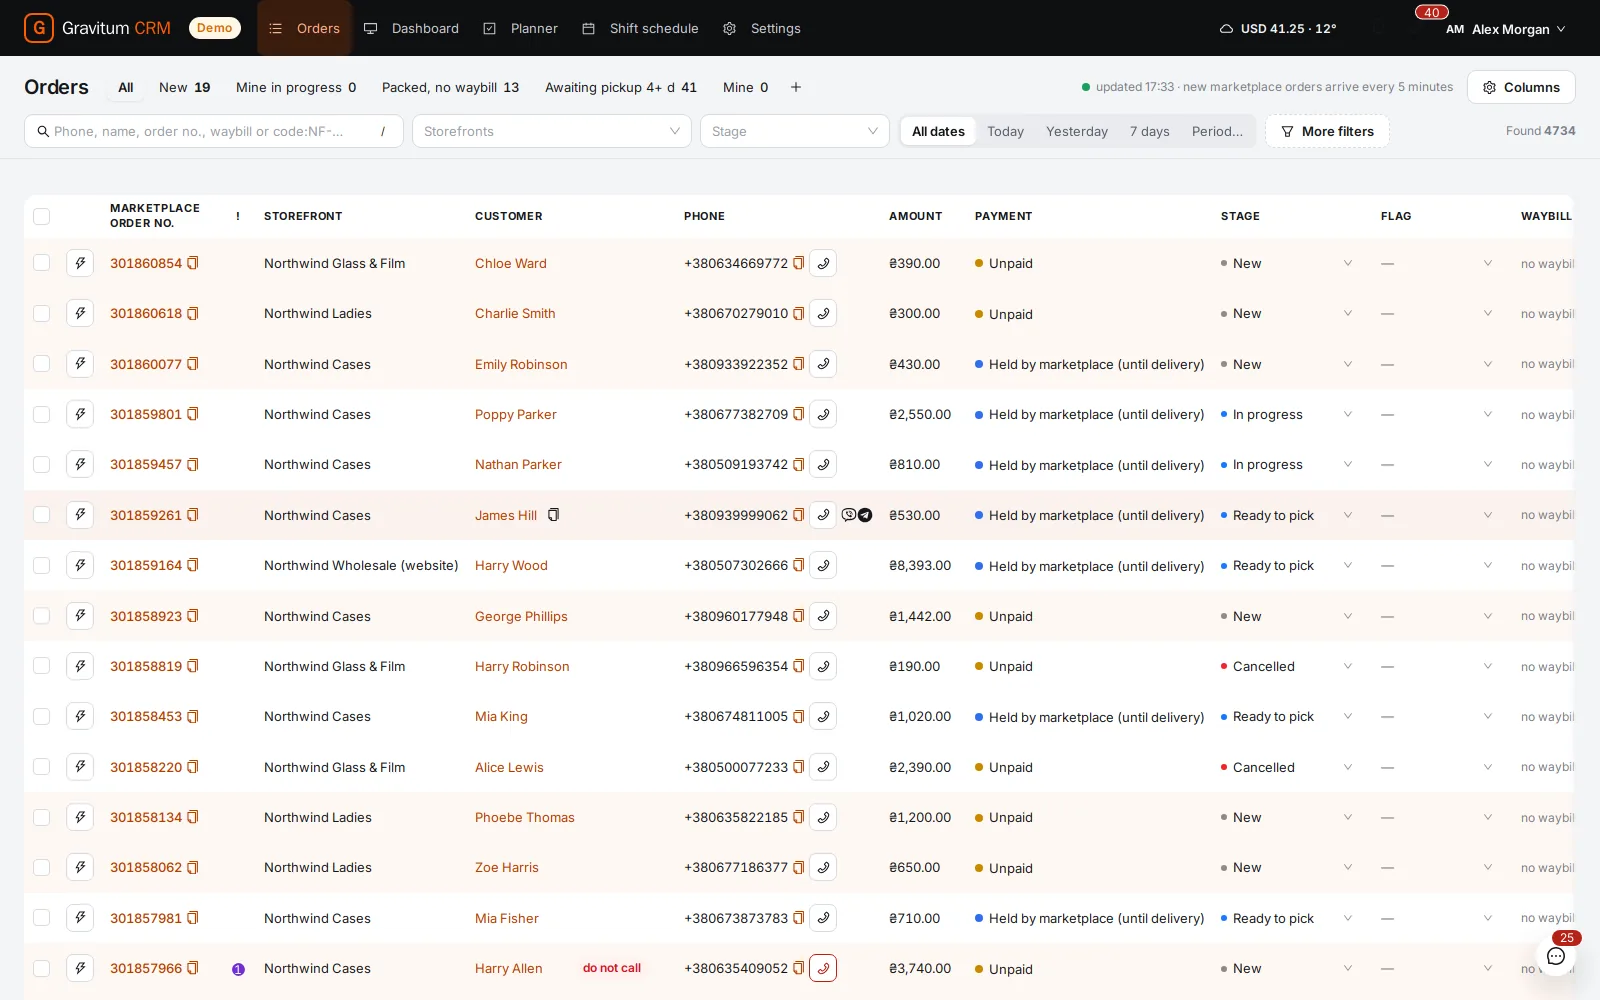This screenshot has height=1000, width=1600.
Task: Open customer Emily Robinson link
Action: coord(521,364)
